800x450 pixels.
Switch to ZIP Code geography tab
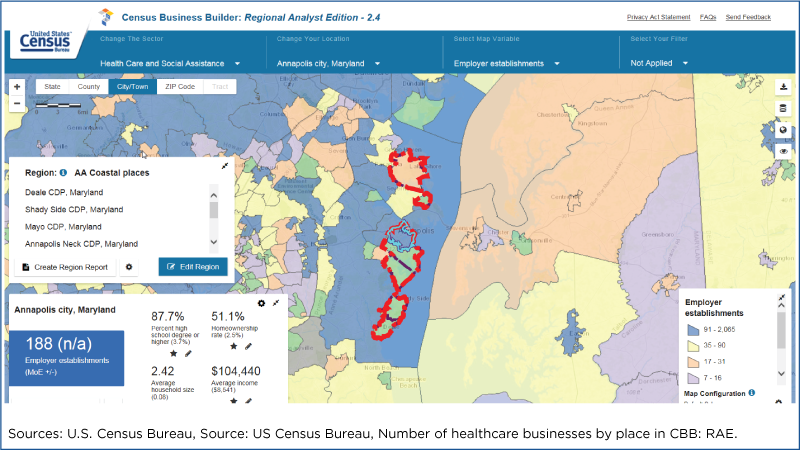pyautogui.click(x=180, y=87)
